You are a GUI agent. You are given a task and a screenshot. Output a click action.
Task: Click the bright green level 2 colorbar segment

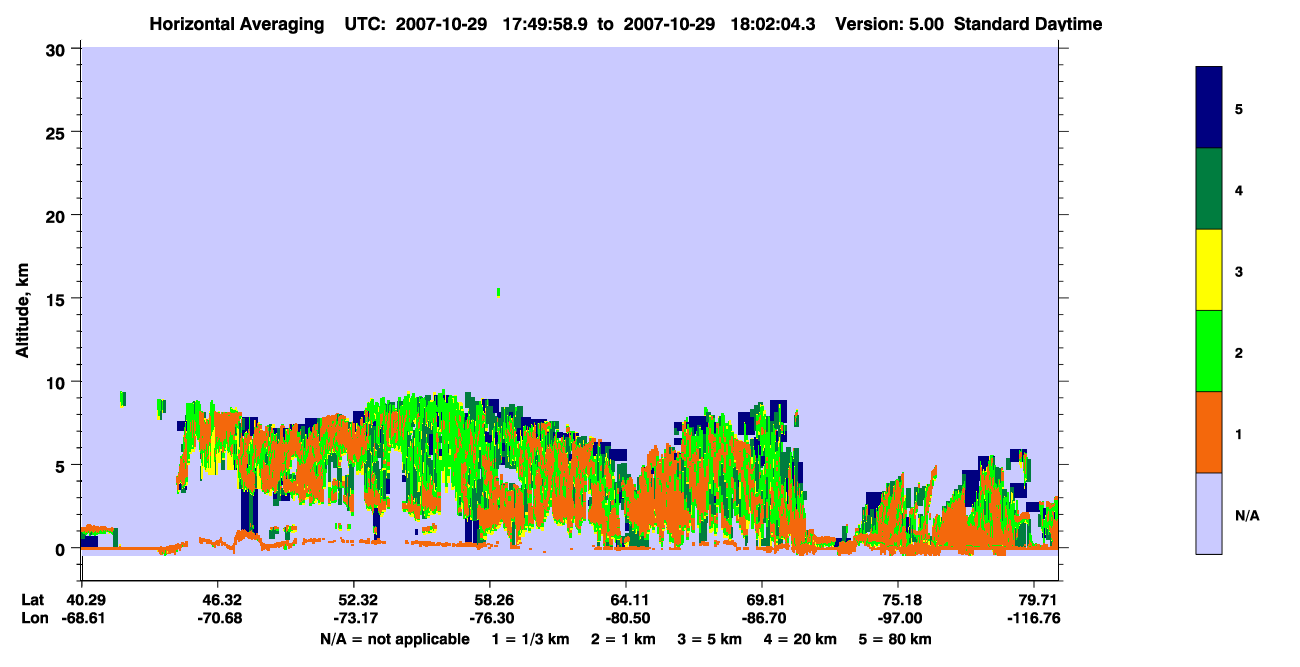[x=1209, y=351]
